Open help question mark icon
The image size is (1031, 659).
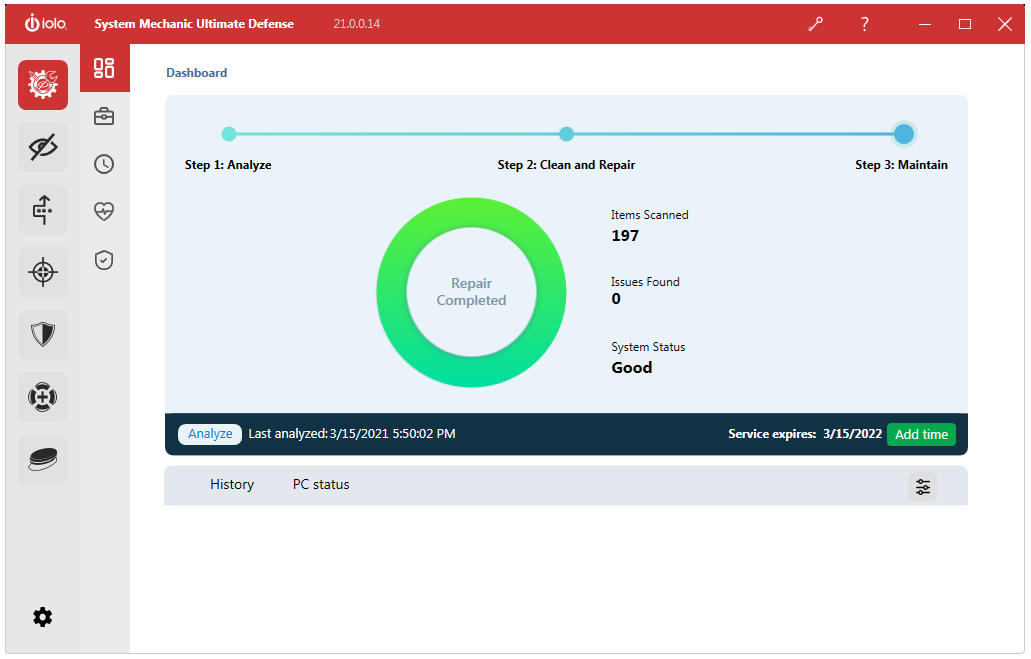click(x=865, y=24)
